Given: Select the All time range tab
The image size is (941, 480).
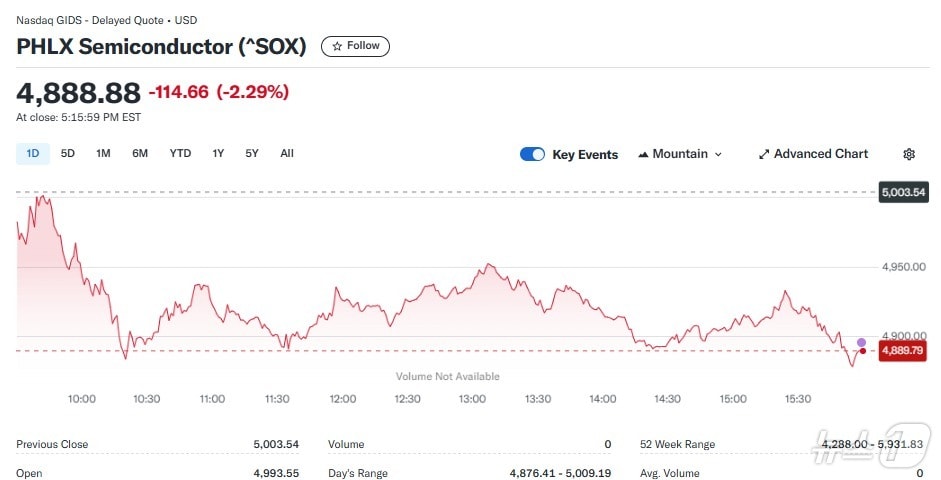Looking at the screenshot, I should click(287, 153).
